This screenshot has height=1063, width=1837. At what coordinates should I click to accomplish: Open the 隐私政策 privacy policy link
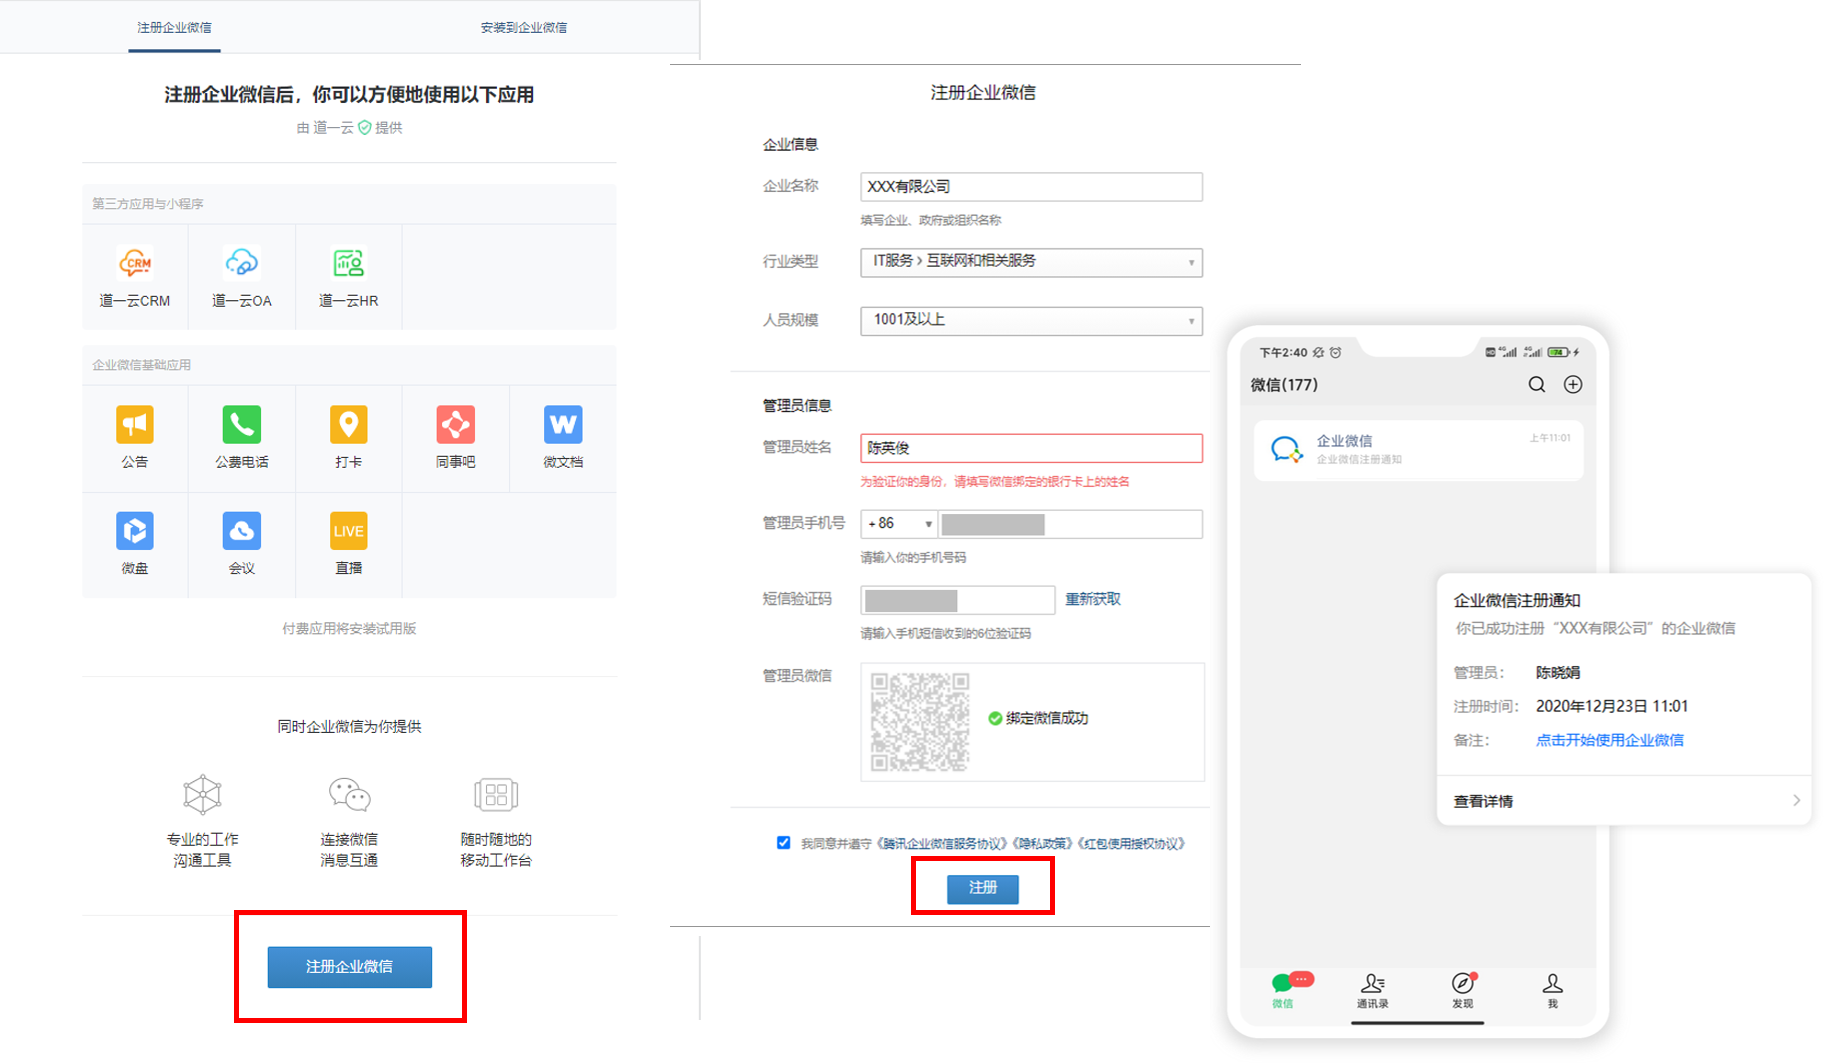tap(1043, 844)
